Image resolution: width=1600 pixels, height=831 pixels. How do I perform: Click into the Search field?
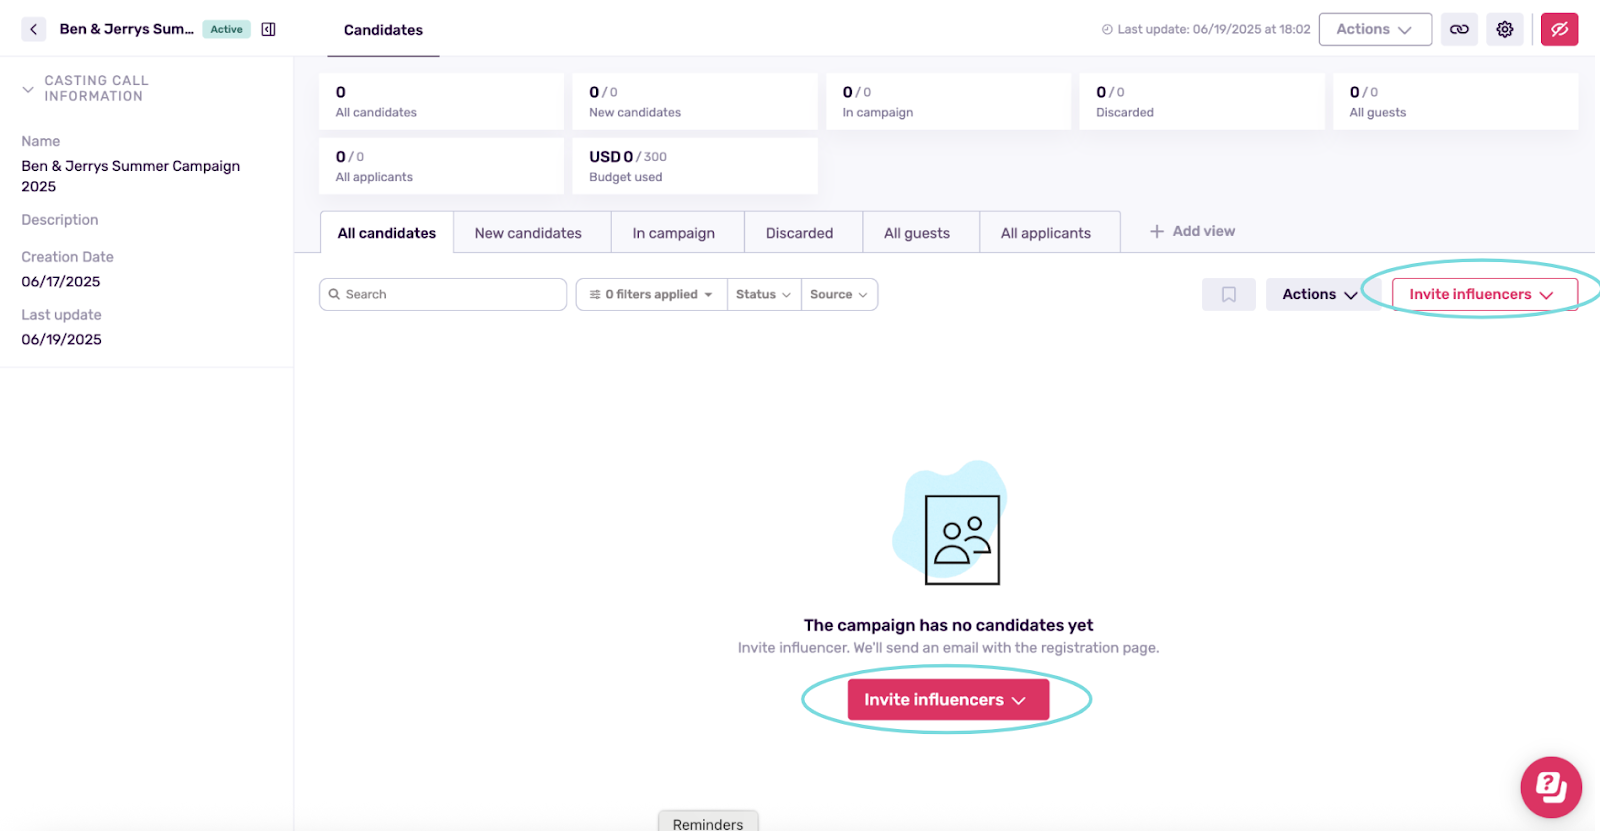coord(443,294)
